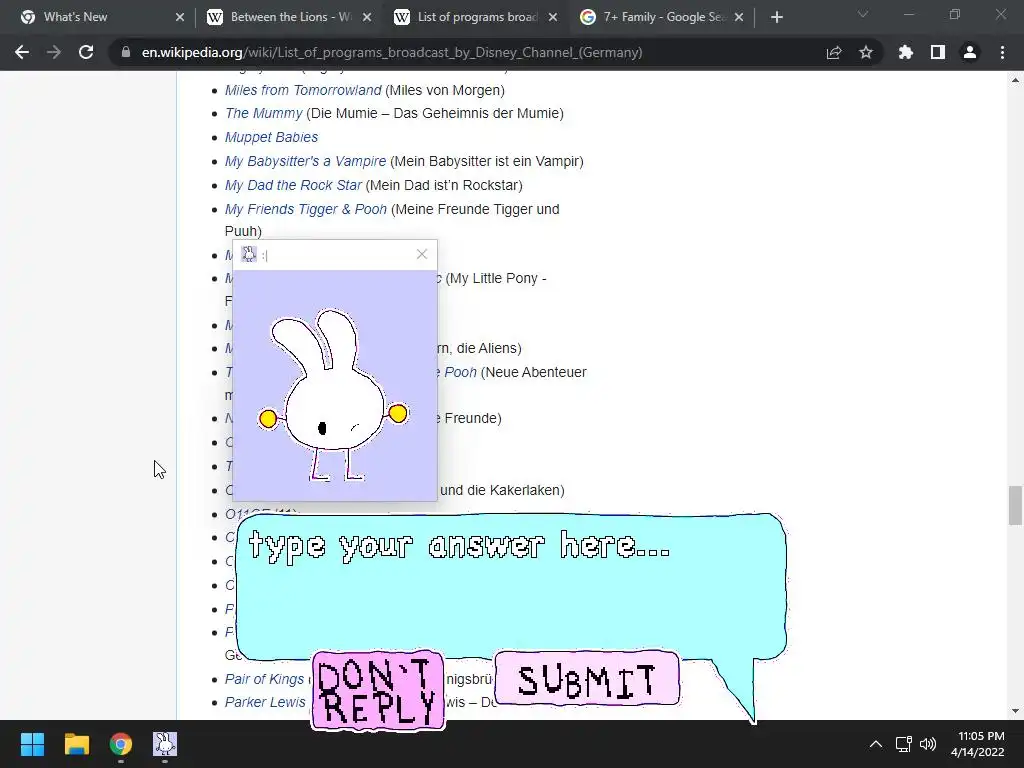Reload the Wikipedia page
The width and height of the screenshot is (1024, 768).
click(86, 52)
